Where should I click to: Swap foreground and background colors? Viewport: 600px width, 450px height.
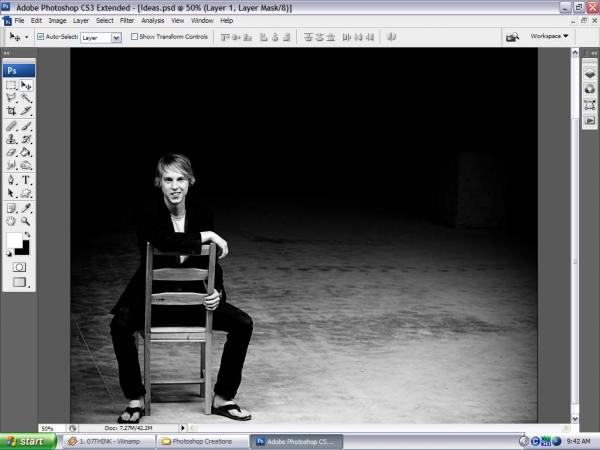[x=27, y=234]
